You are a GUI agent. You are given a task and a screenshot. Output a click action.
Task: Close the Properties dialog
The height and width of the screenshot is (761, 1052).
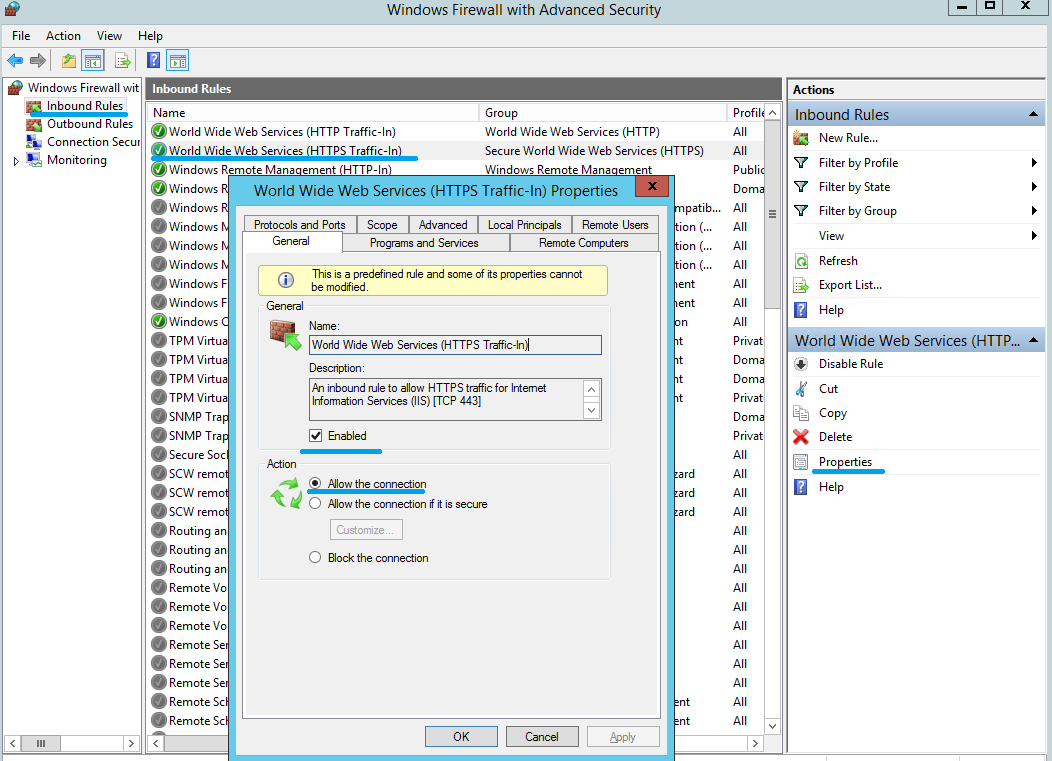pos(652,186)
